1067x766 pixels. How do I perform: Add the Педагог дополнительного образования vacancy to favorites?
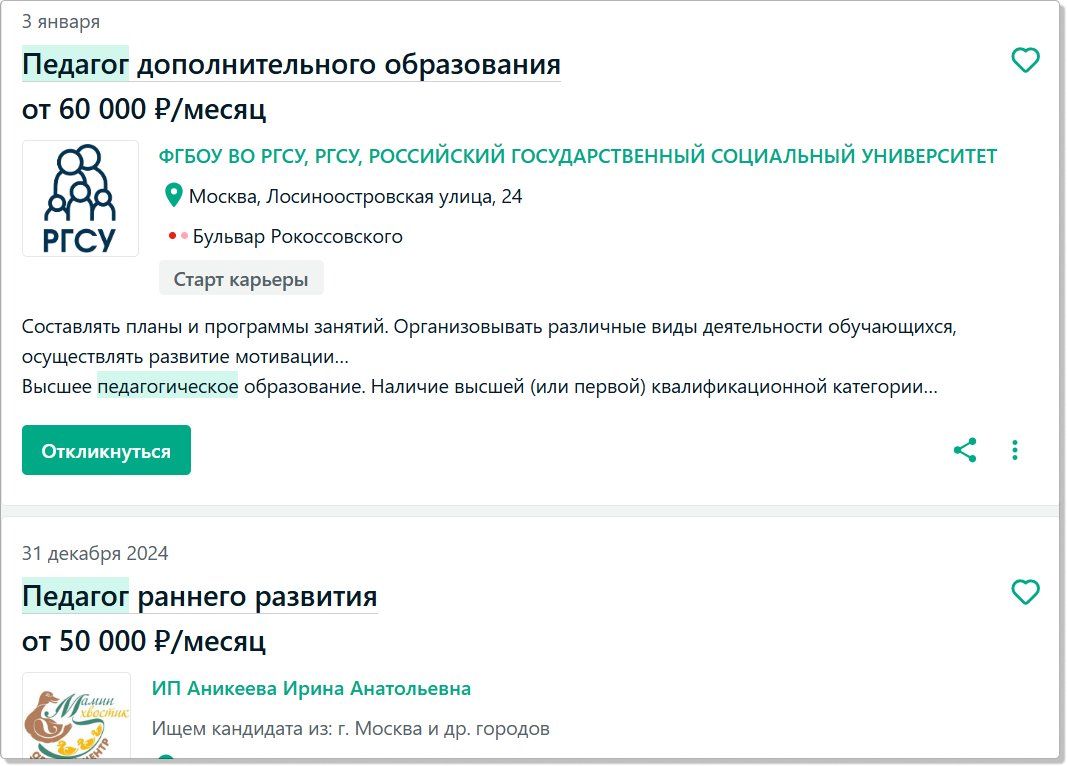pyautogui.click(x=1025, y=61)
